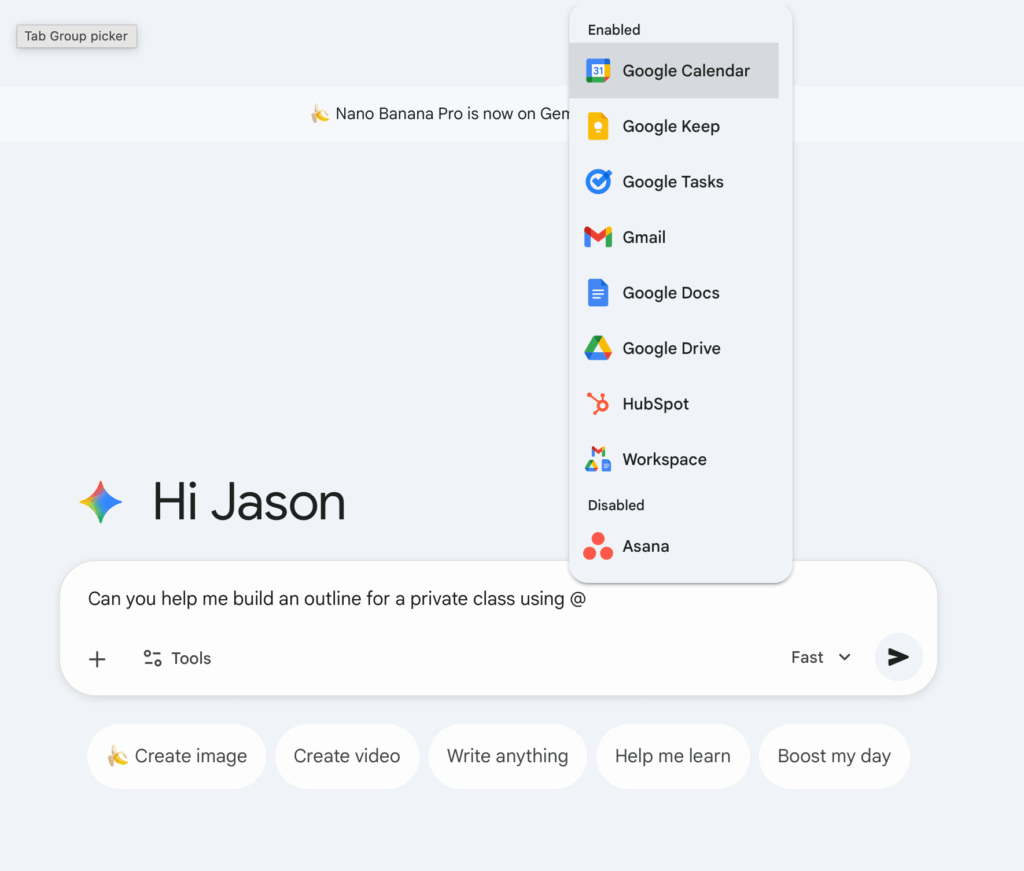Screen dimensions: 1024x871
Task: Select the Workspace apps icon
Action: pyautogui.click(x=598, y=460)
